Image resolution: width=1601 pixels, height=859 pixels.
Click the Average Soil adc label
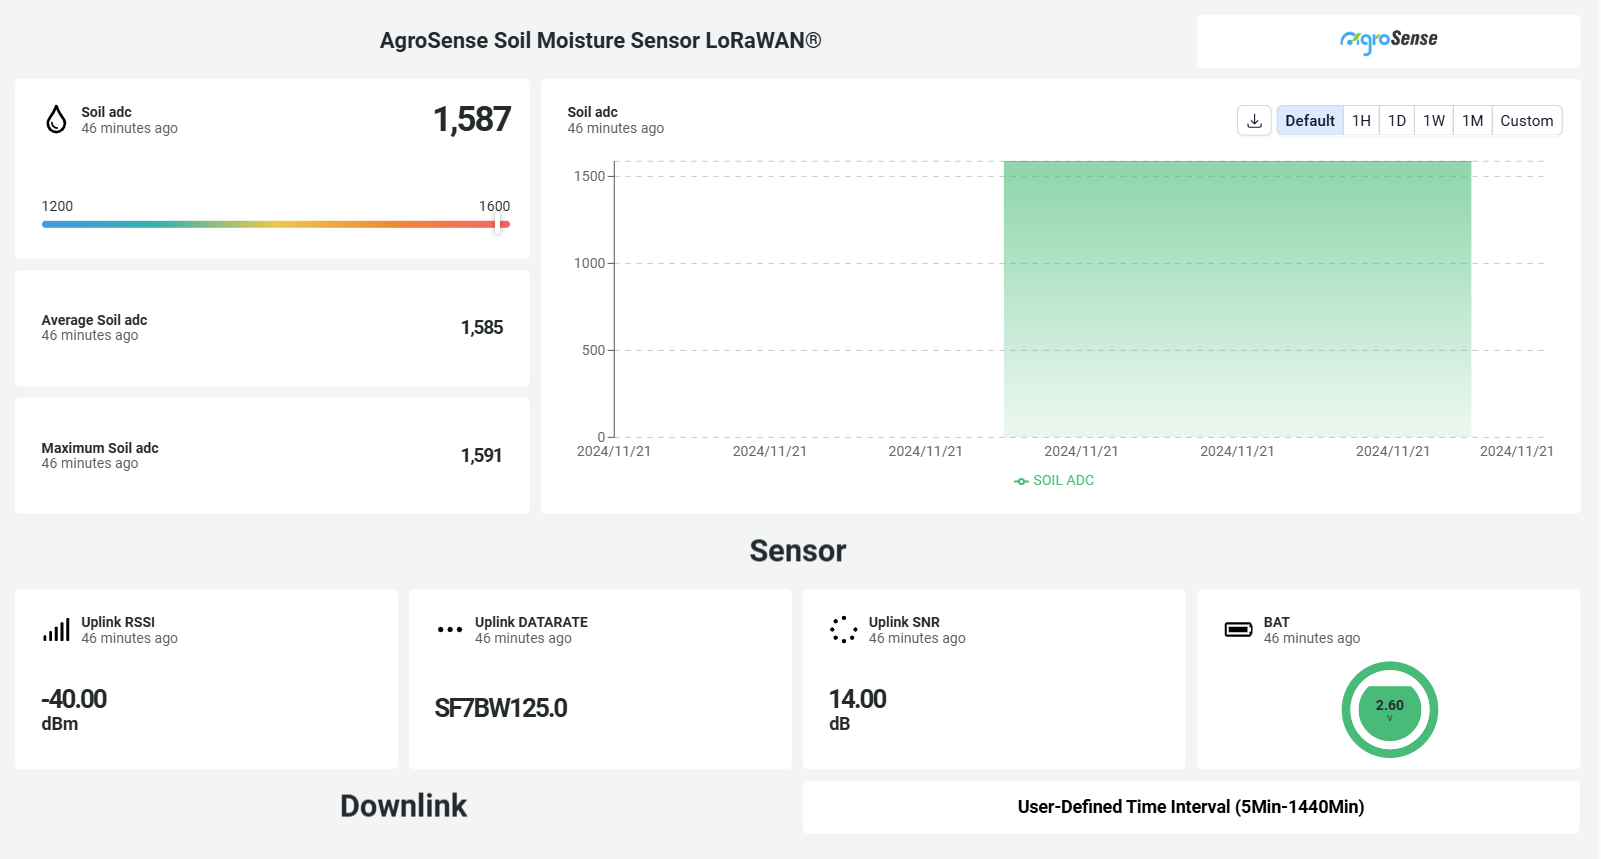coord(94,320)
